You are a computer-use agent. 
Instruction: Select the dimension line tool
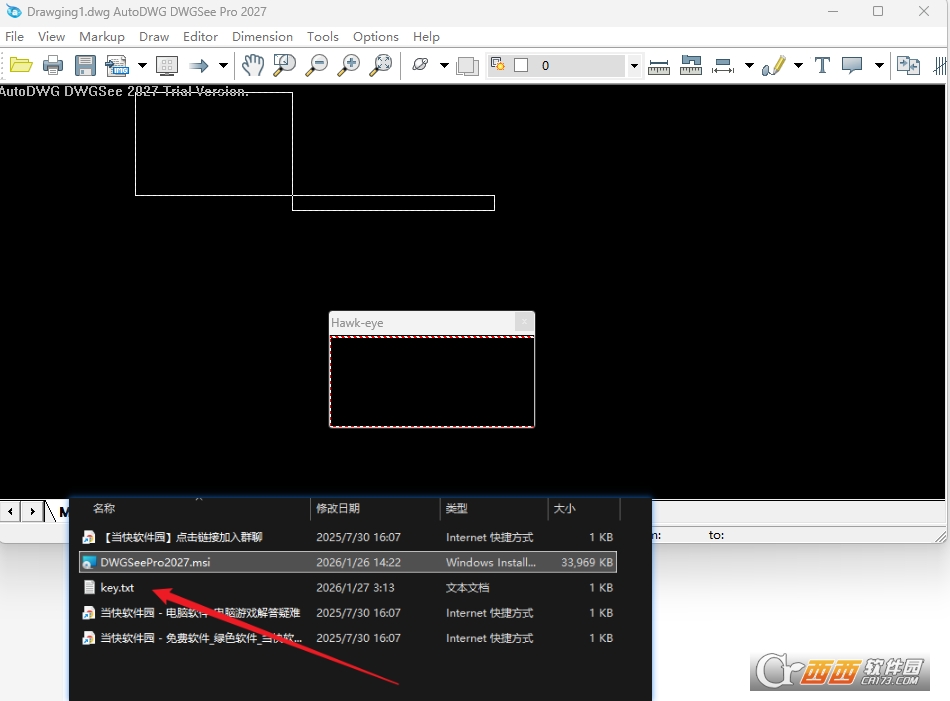(723, 65)
